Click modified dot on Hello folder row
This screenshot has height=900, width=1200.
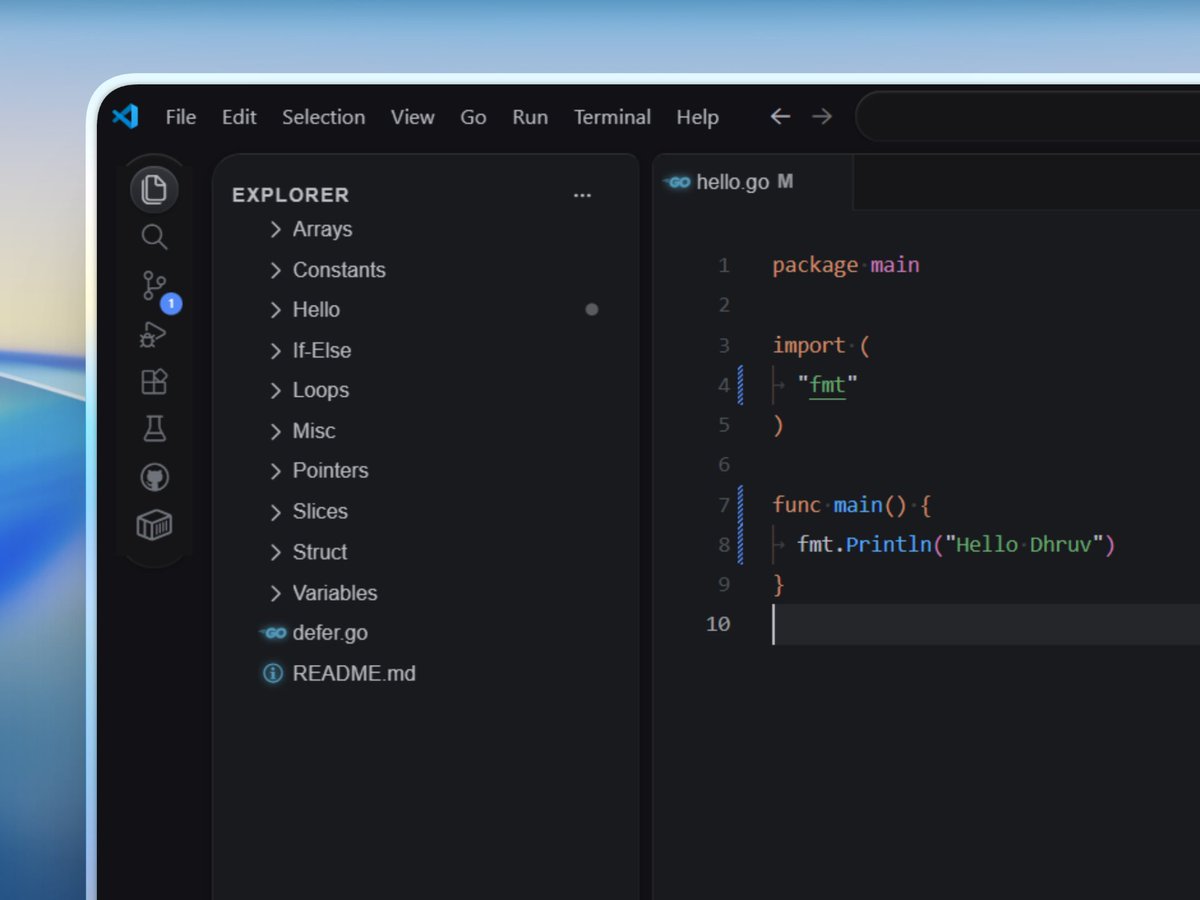pyautogui.click(x=591, y=310)
